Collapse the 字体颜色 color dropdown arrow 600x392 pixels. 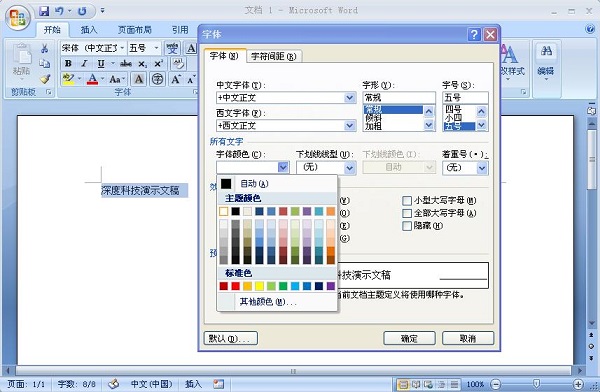[x=283, y=167]
